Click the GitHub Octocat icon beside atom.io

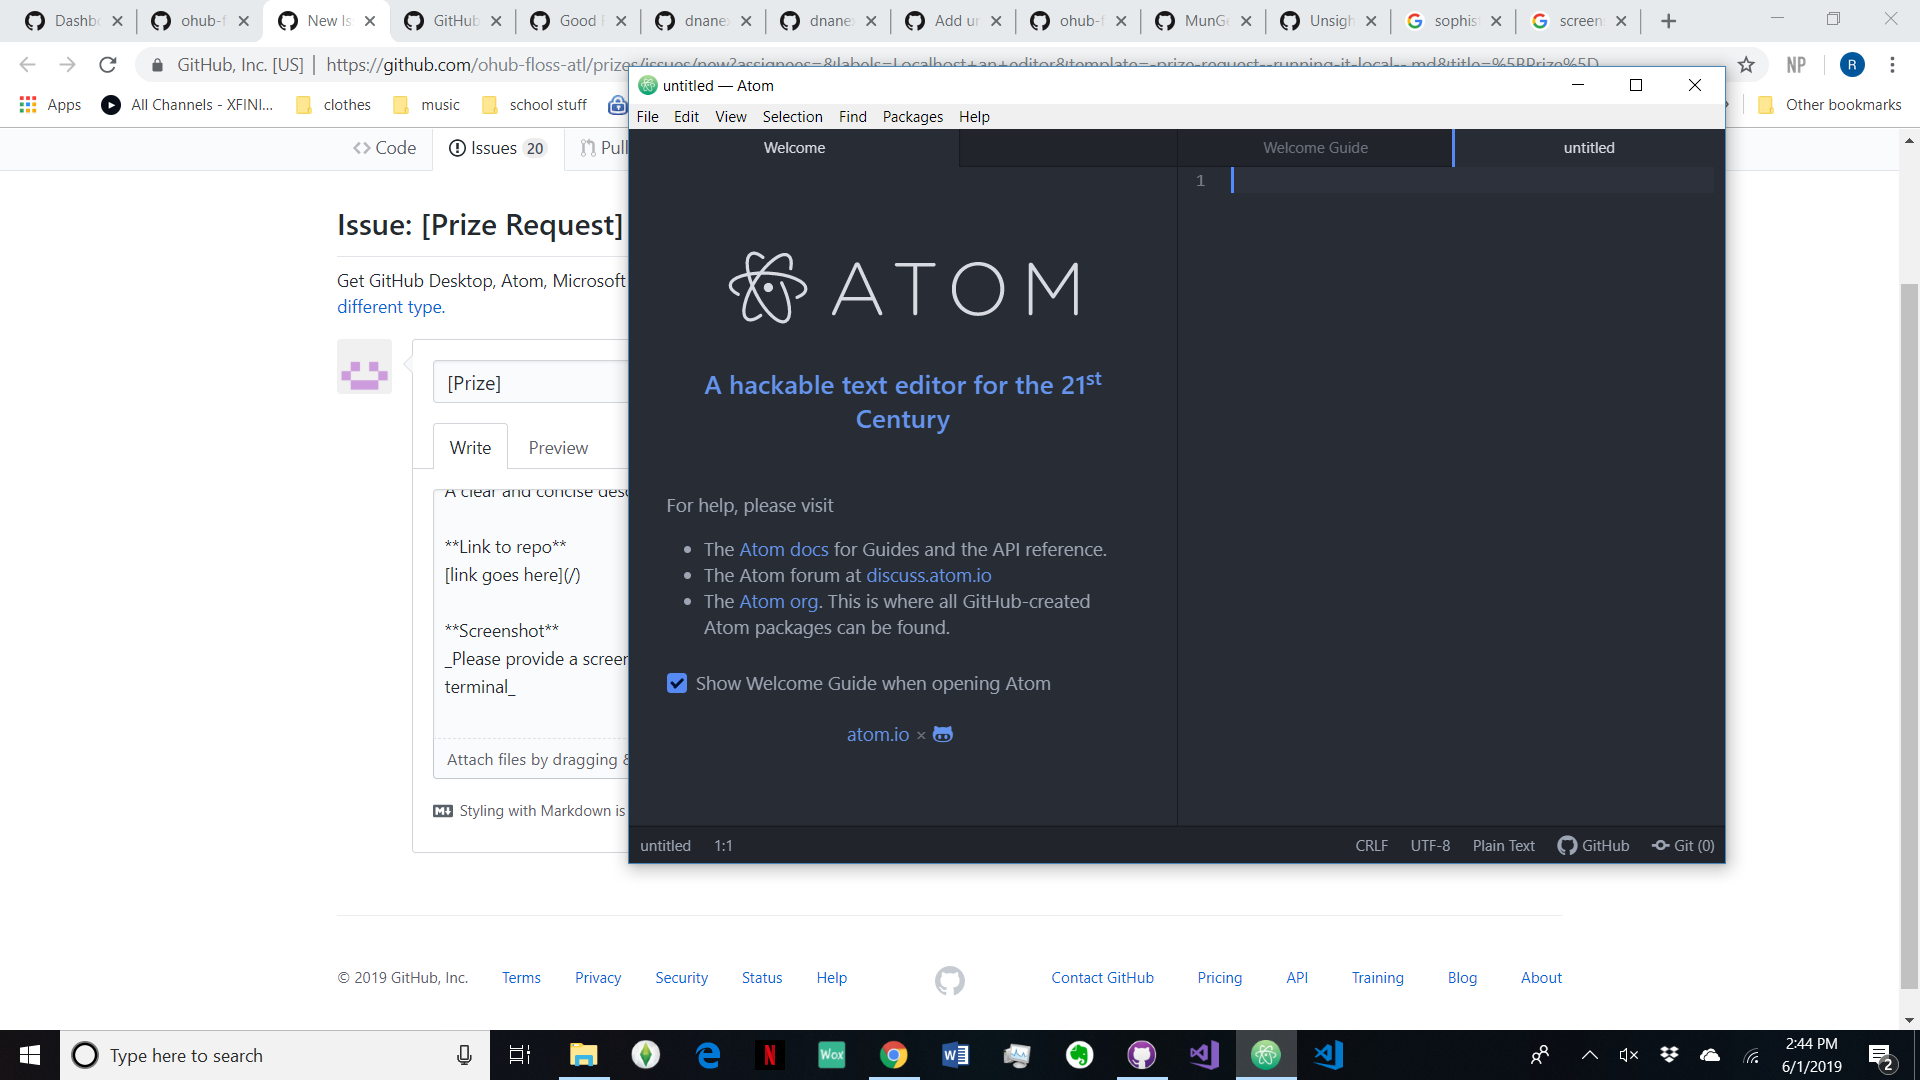pos(942,734)
